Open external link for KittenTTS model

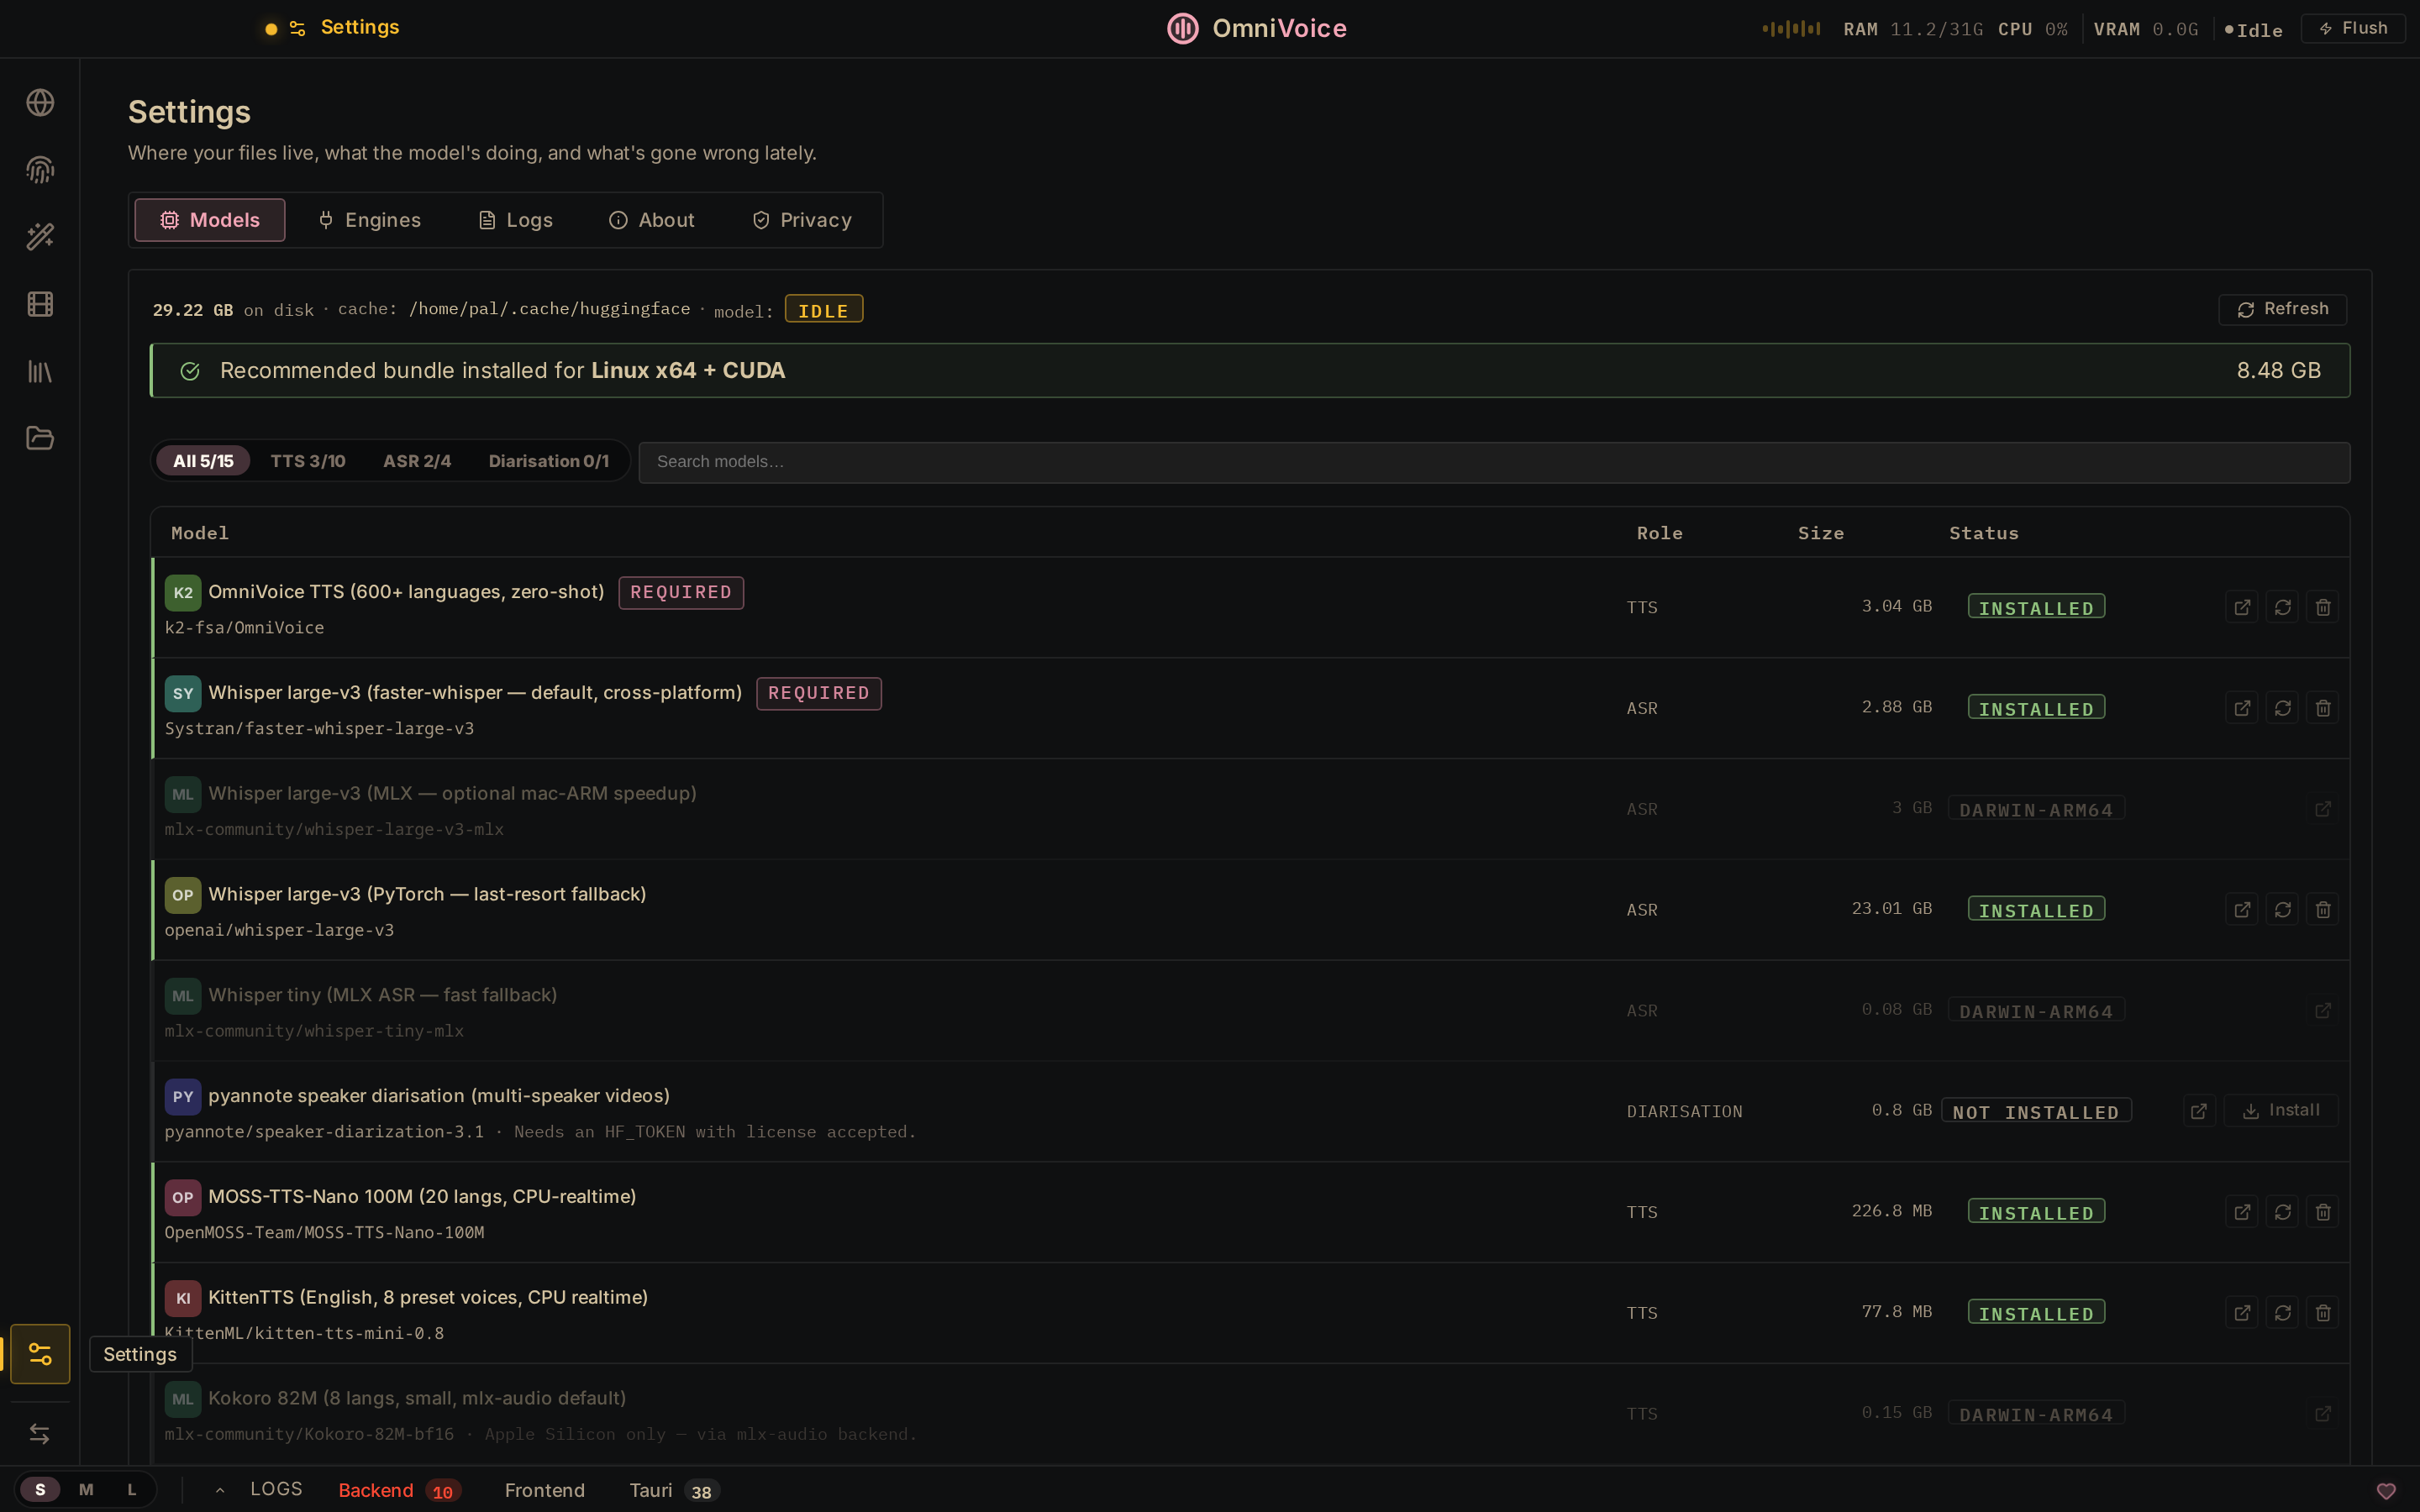[x=2241, y=1312]
